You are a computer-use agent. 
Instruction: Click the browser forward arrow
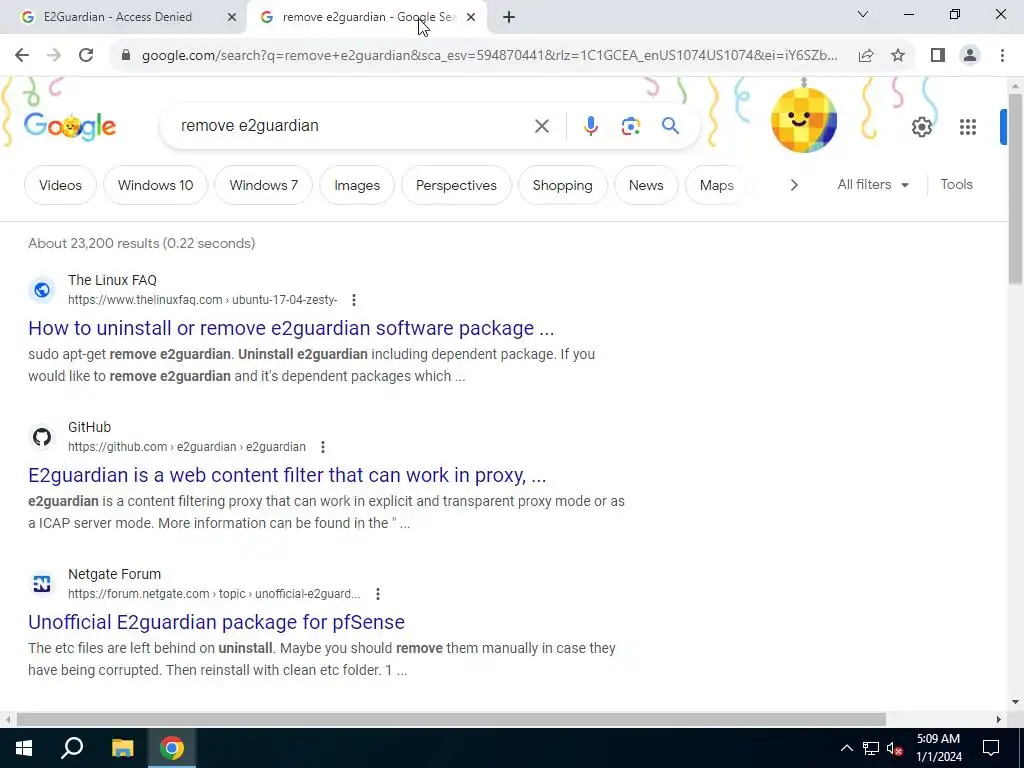pos(54,55)
